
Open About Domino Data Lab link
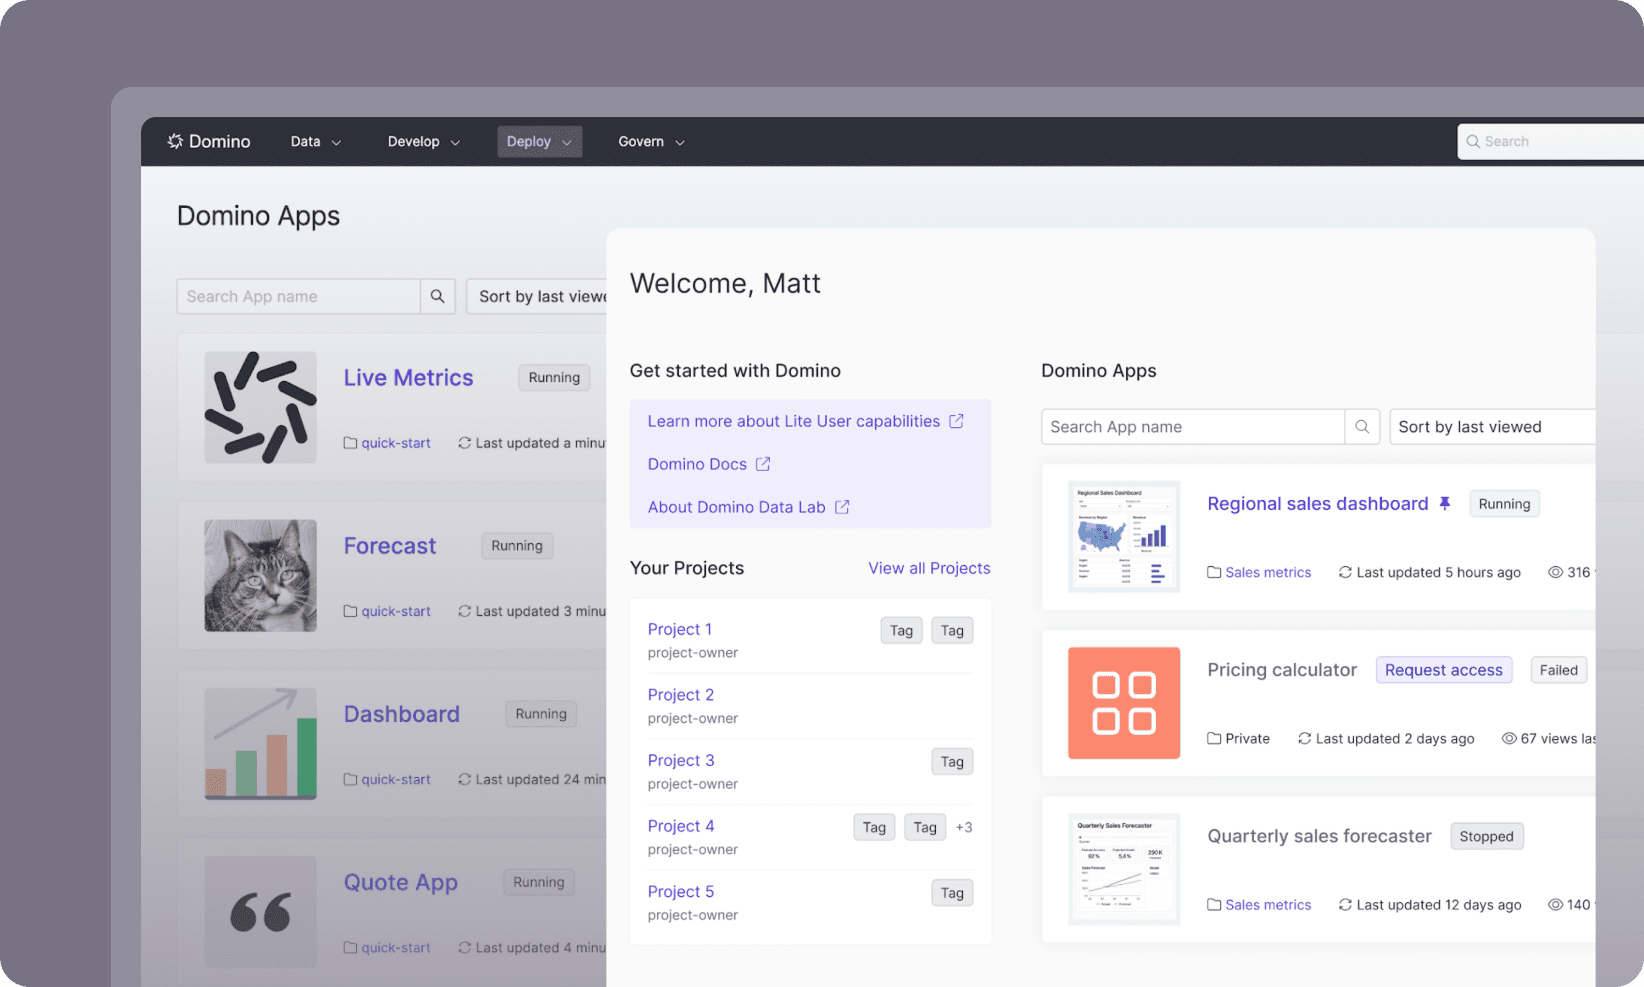coord(736,507)
